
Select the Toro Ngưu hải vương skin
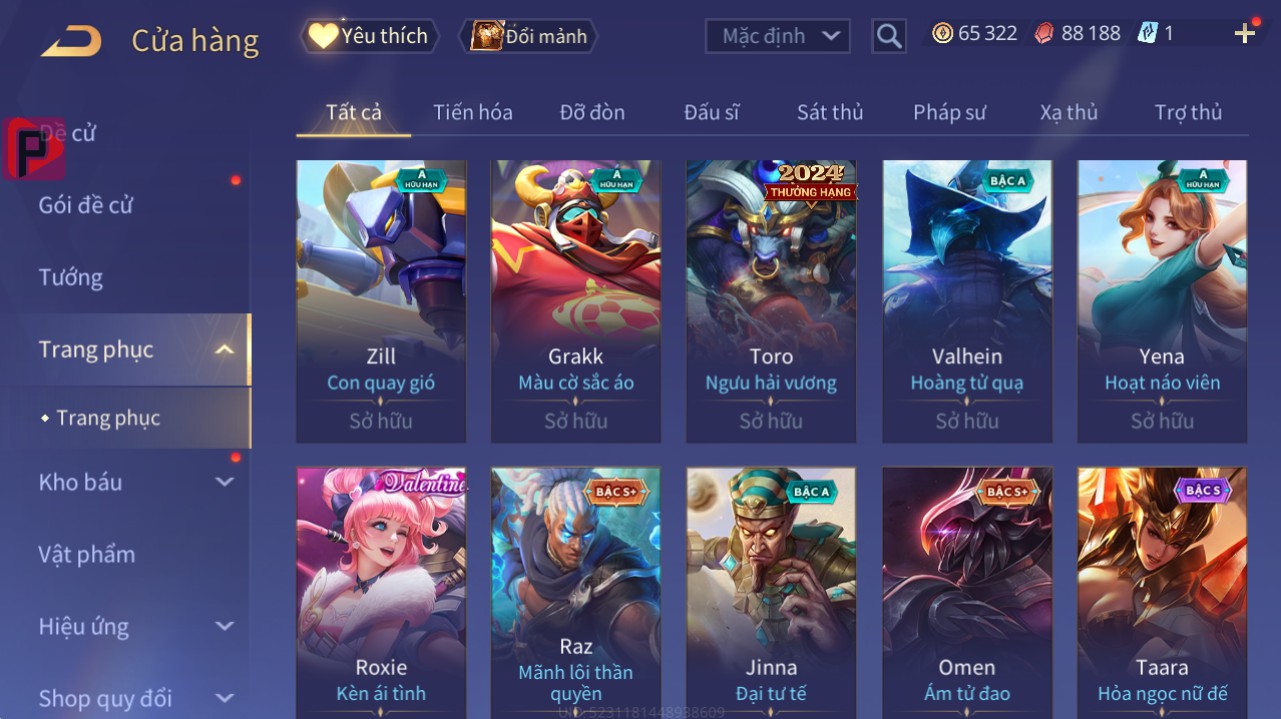771,301
